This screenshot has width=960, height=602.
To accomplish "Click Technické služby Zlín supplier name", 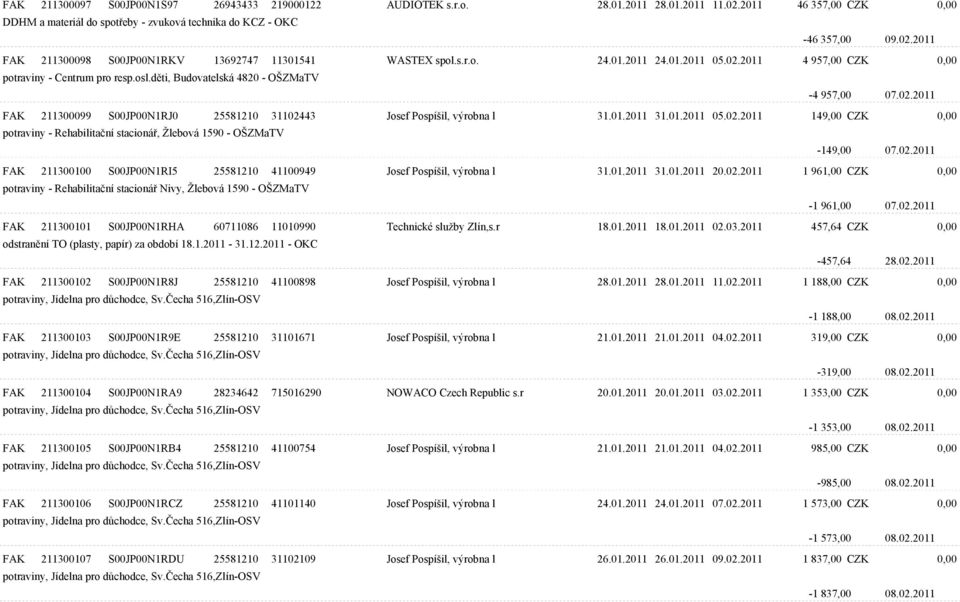I will [443, 227].
